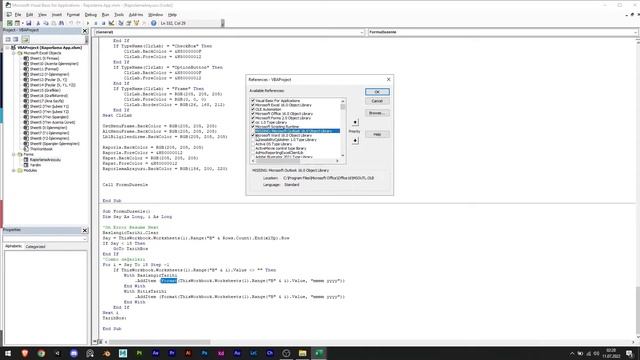This screenshot has width=640, height=360.
Task: Open Project Explorer toolbar icon
Action: click(121, 23)
